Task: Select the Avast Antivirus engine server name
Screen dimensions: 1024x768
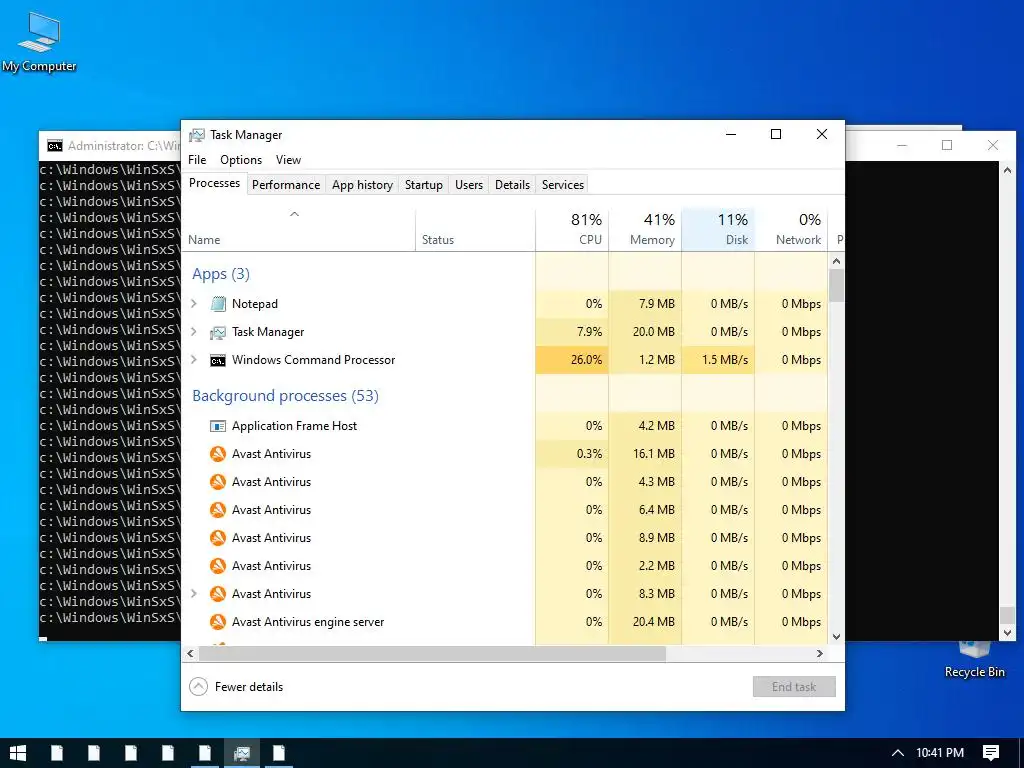Action: (308, 622)
